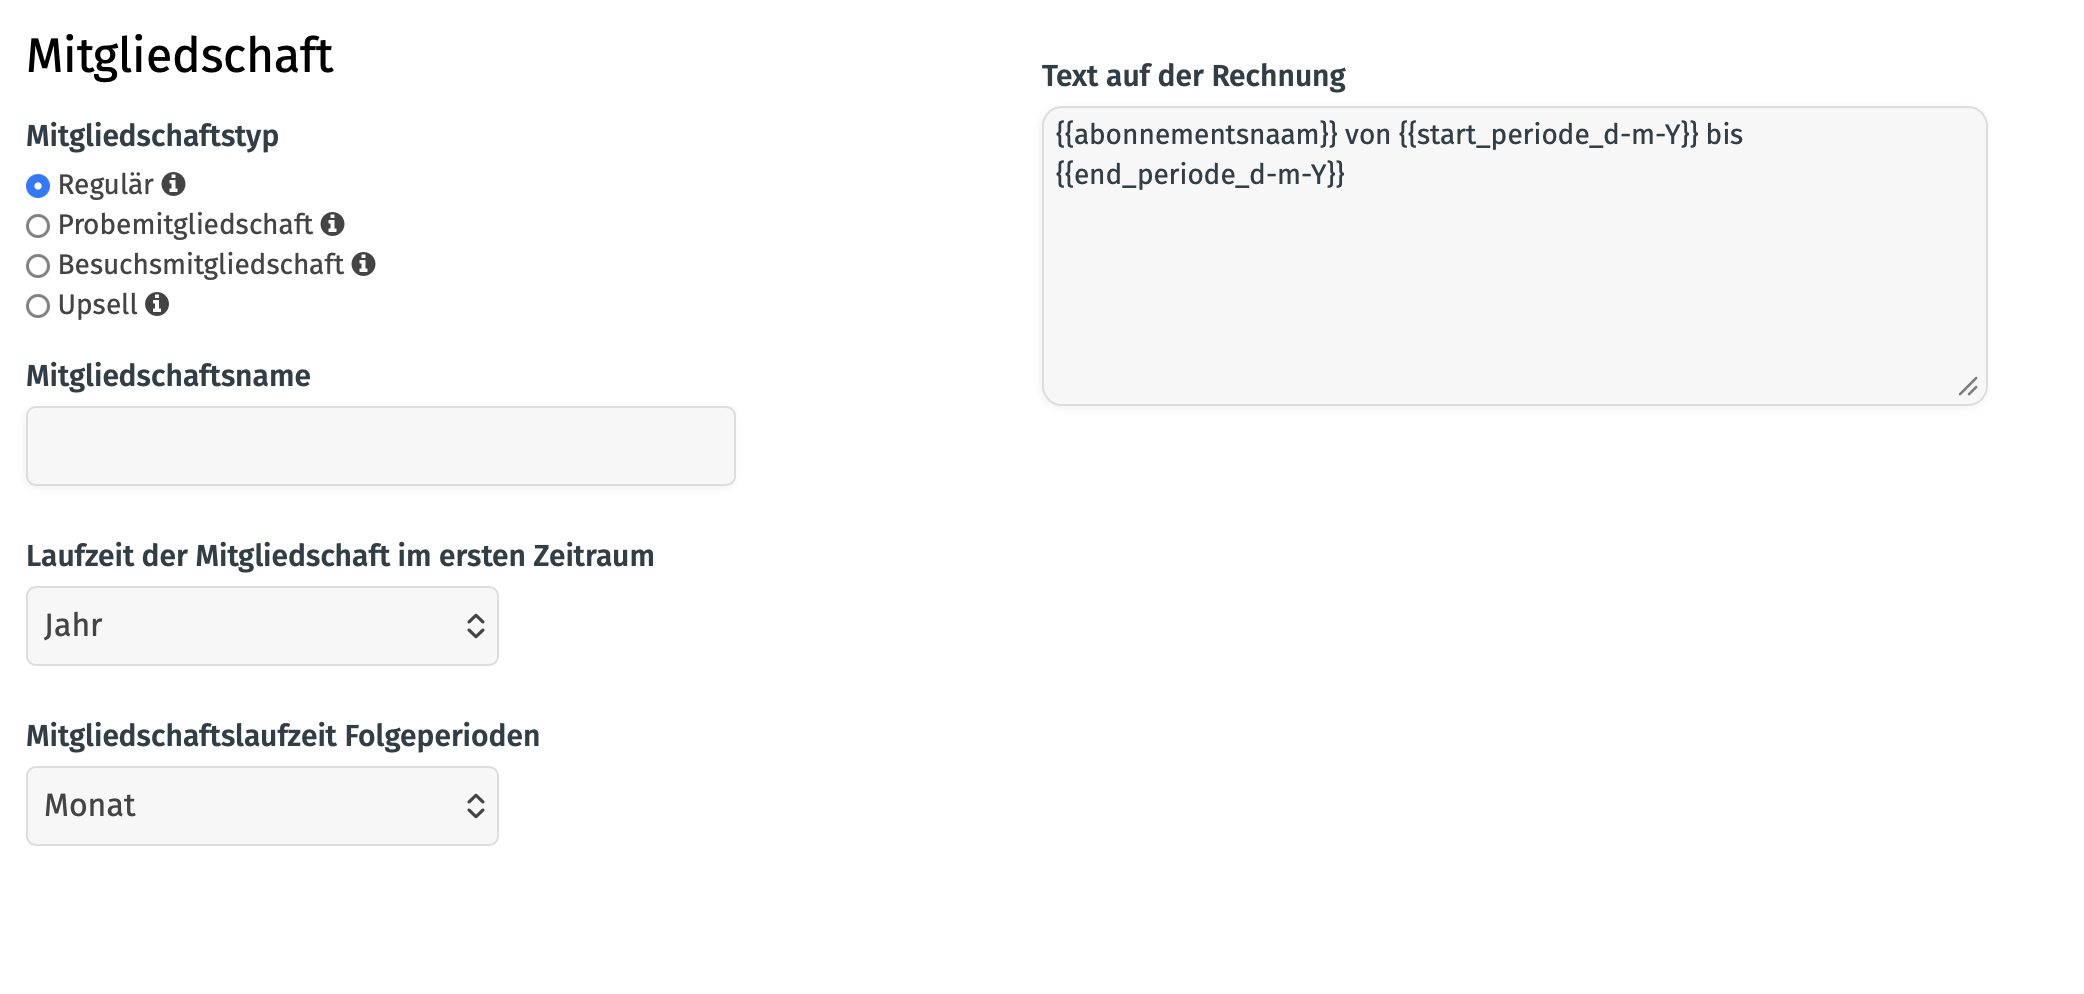View the Upsell info icon
This screenshot has height=994, width=2084.
coord(157,304)
